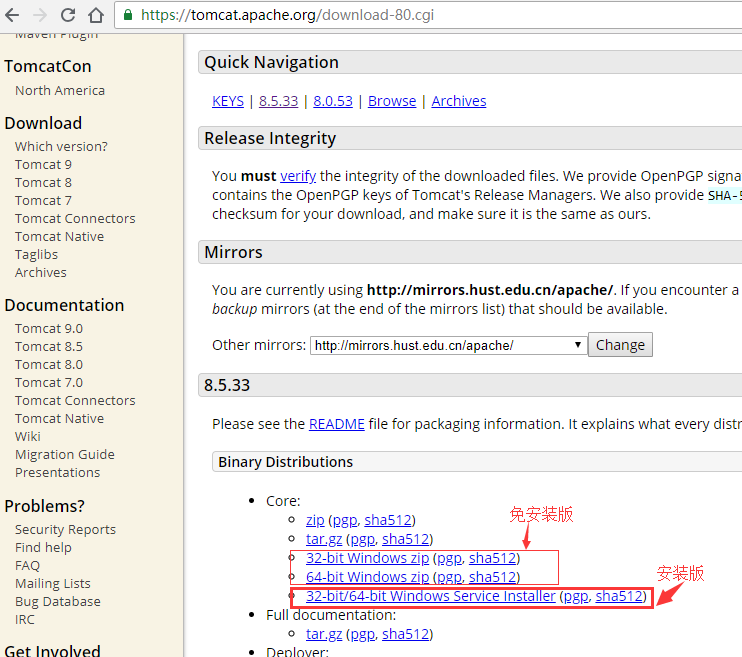742x657 pixels.
Task: Select Tomcat 9 under Download
Action: click(x=43, y=165)
